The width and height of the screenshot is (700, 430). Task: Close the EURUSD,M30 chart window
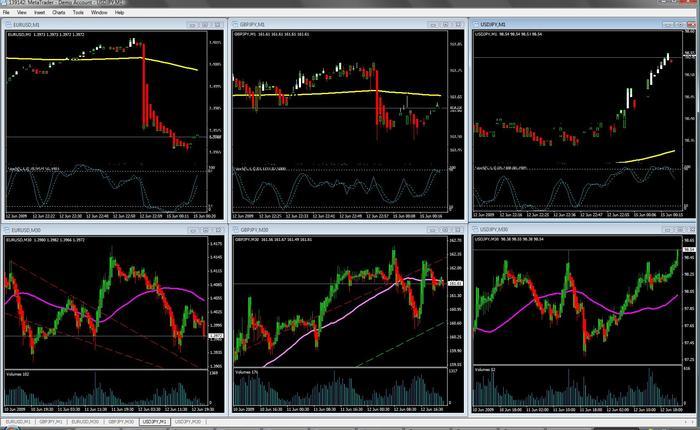click(218, 230)
